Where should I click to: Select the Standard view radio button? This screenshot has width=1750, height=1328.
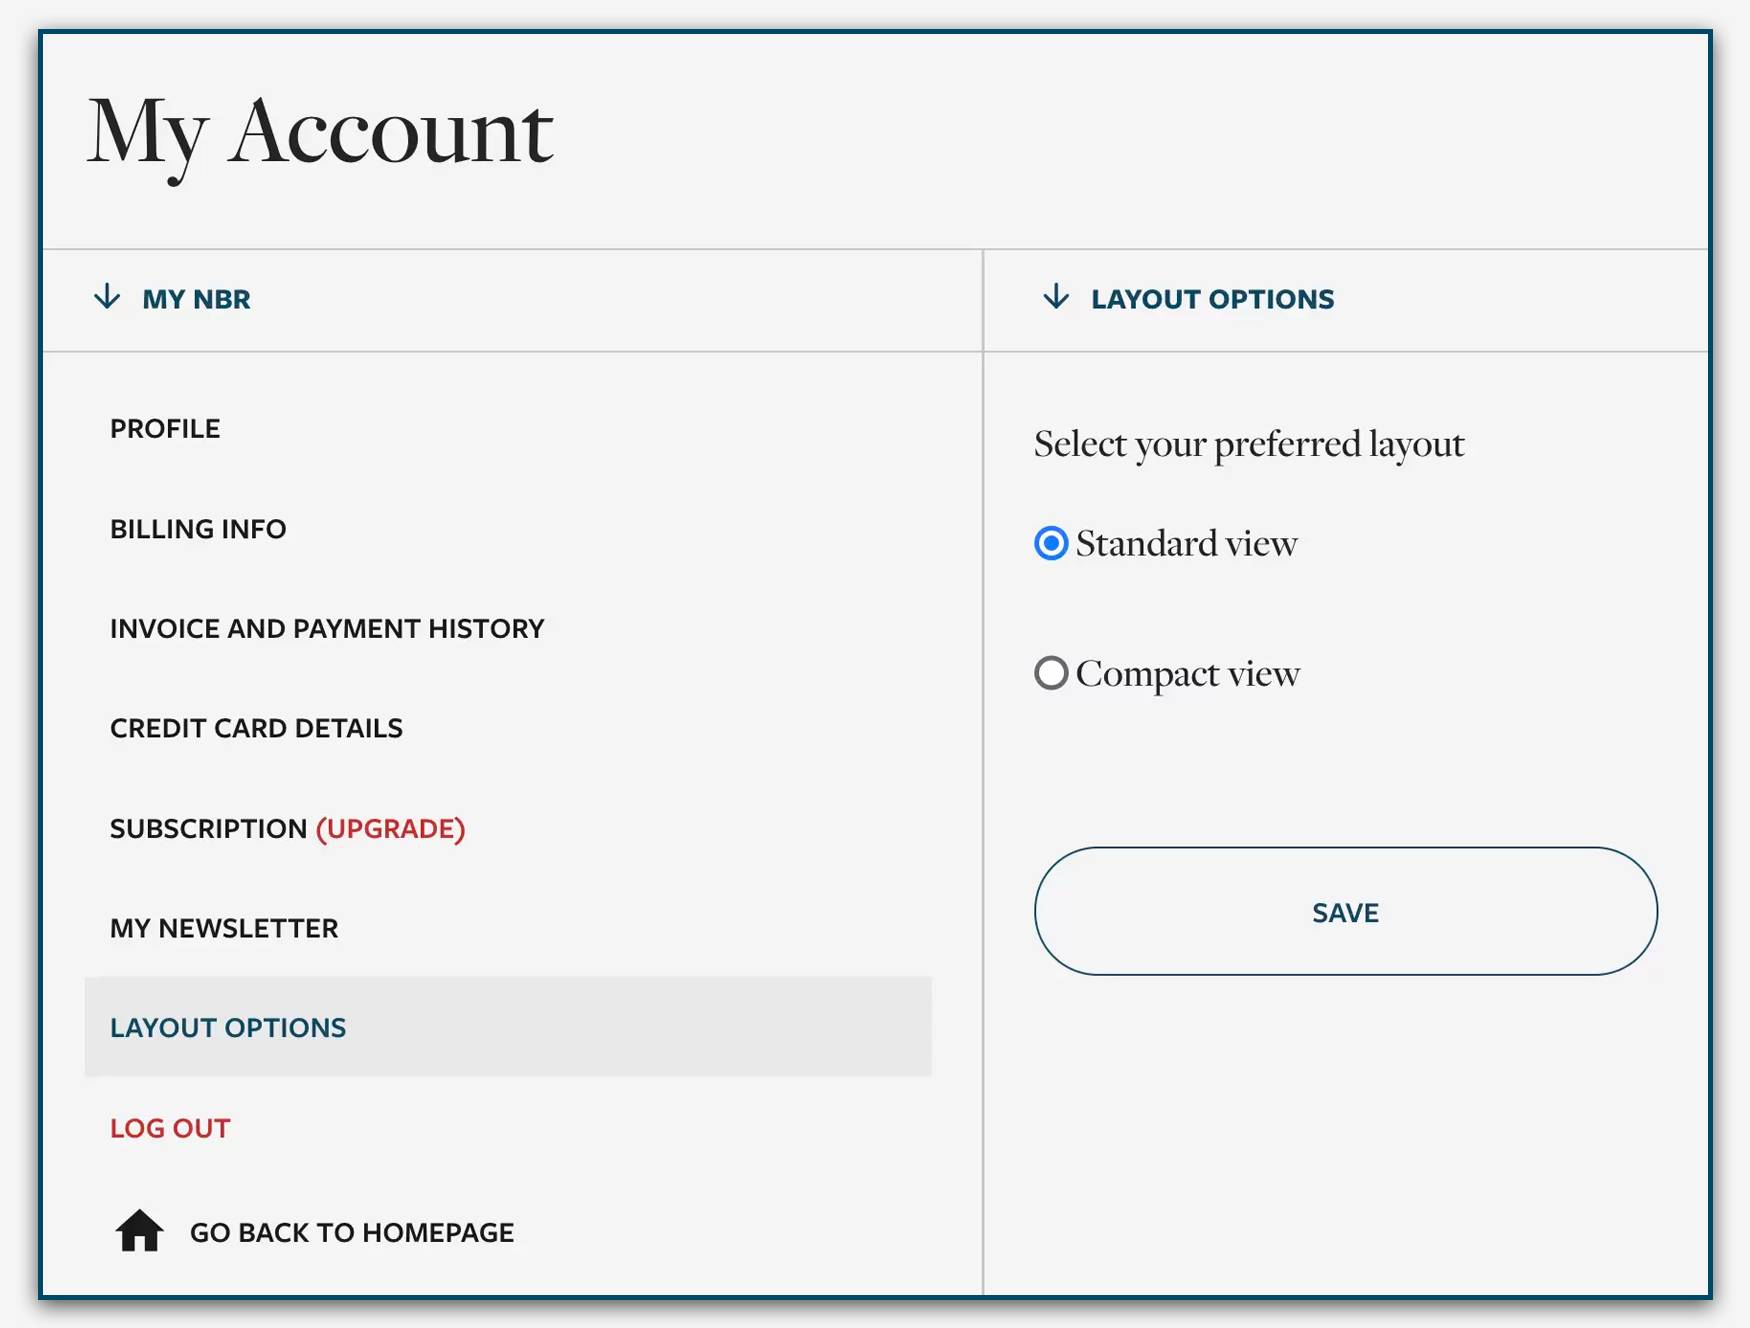coord(1051,543)
